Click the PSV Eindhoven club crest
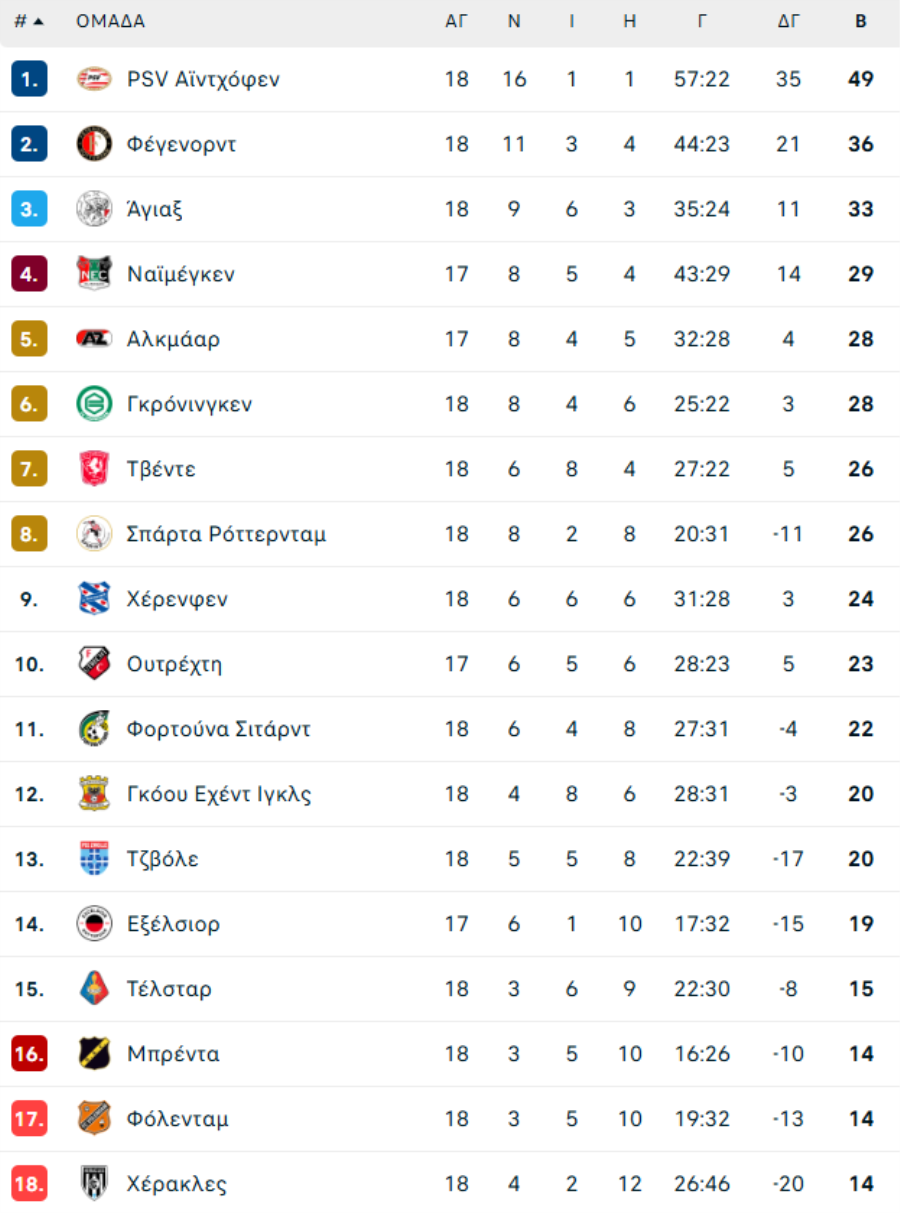 click(x=94, y=79)
